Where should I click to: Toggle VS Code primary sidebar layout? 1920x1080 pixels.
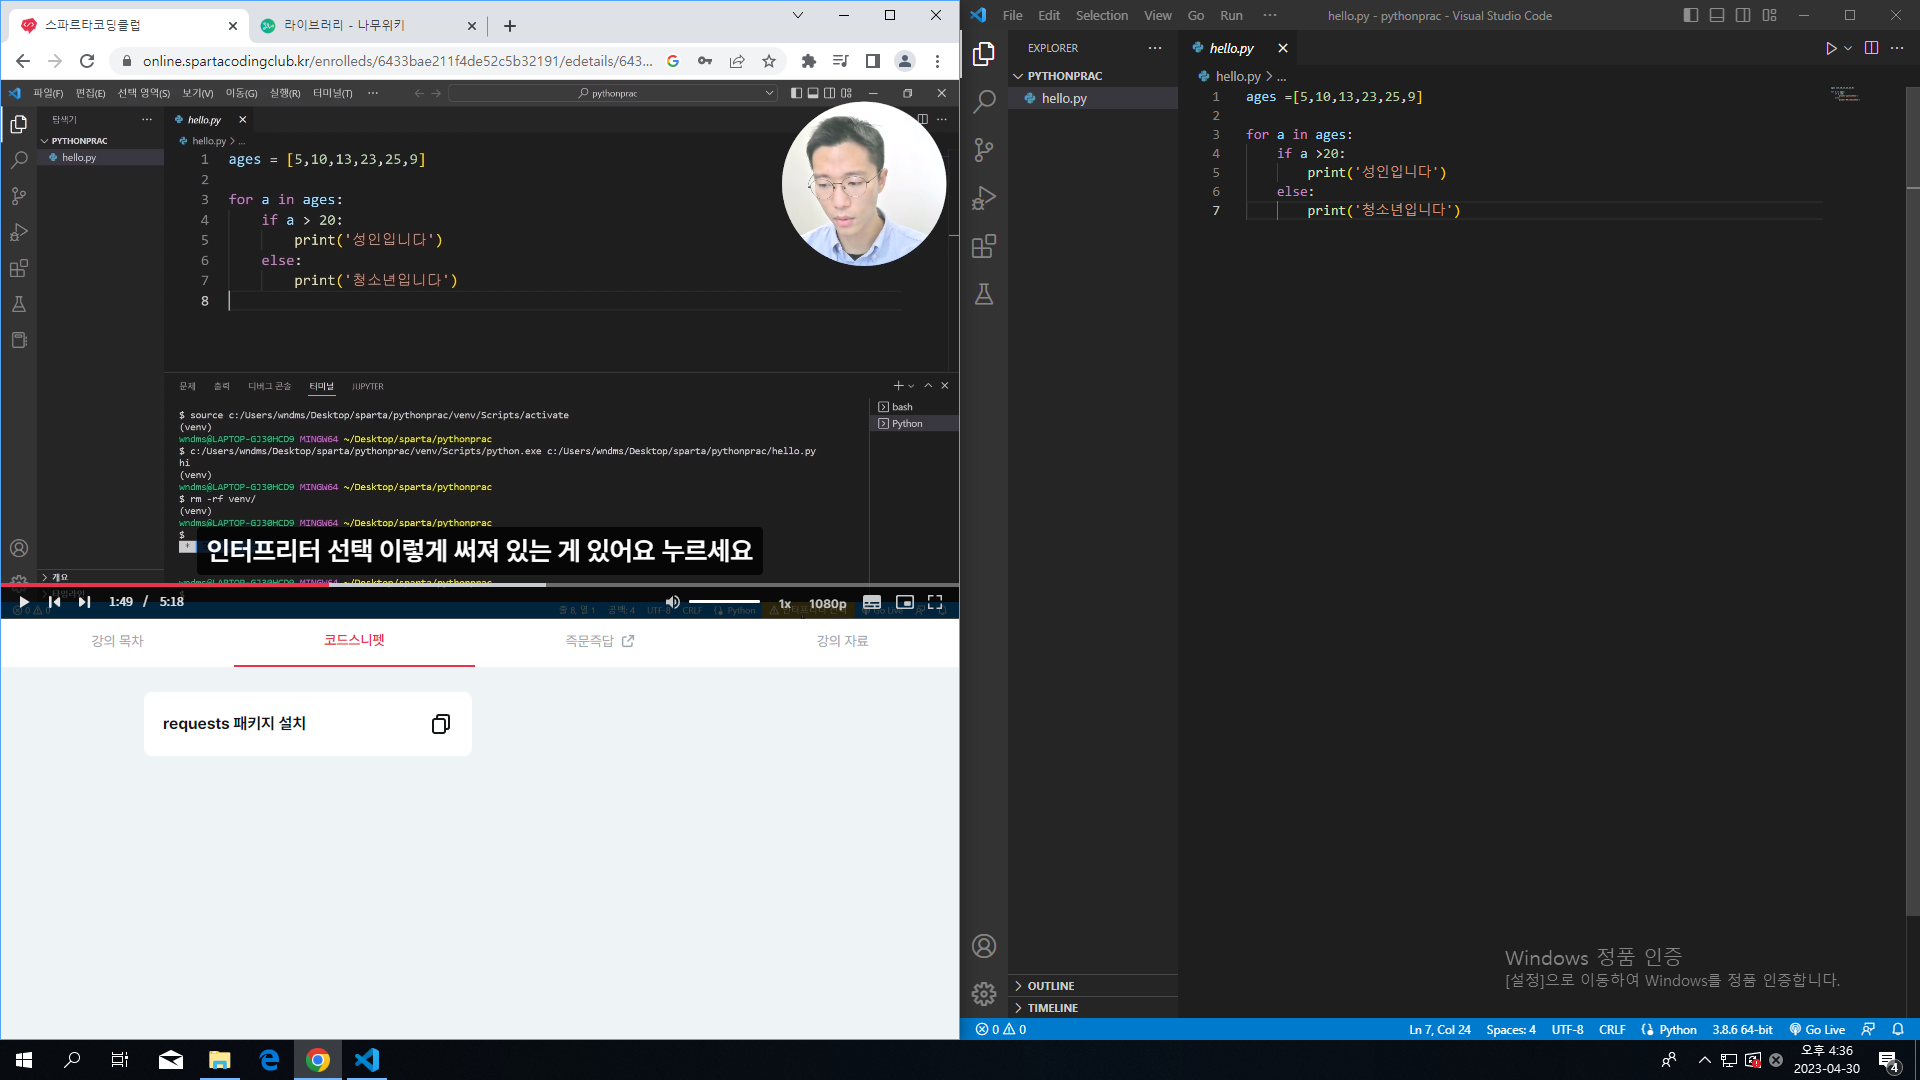(1691, 15)
